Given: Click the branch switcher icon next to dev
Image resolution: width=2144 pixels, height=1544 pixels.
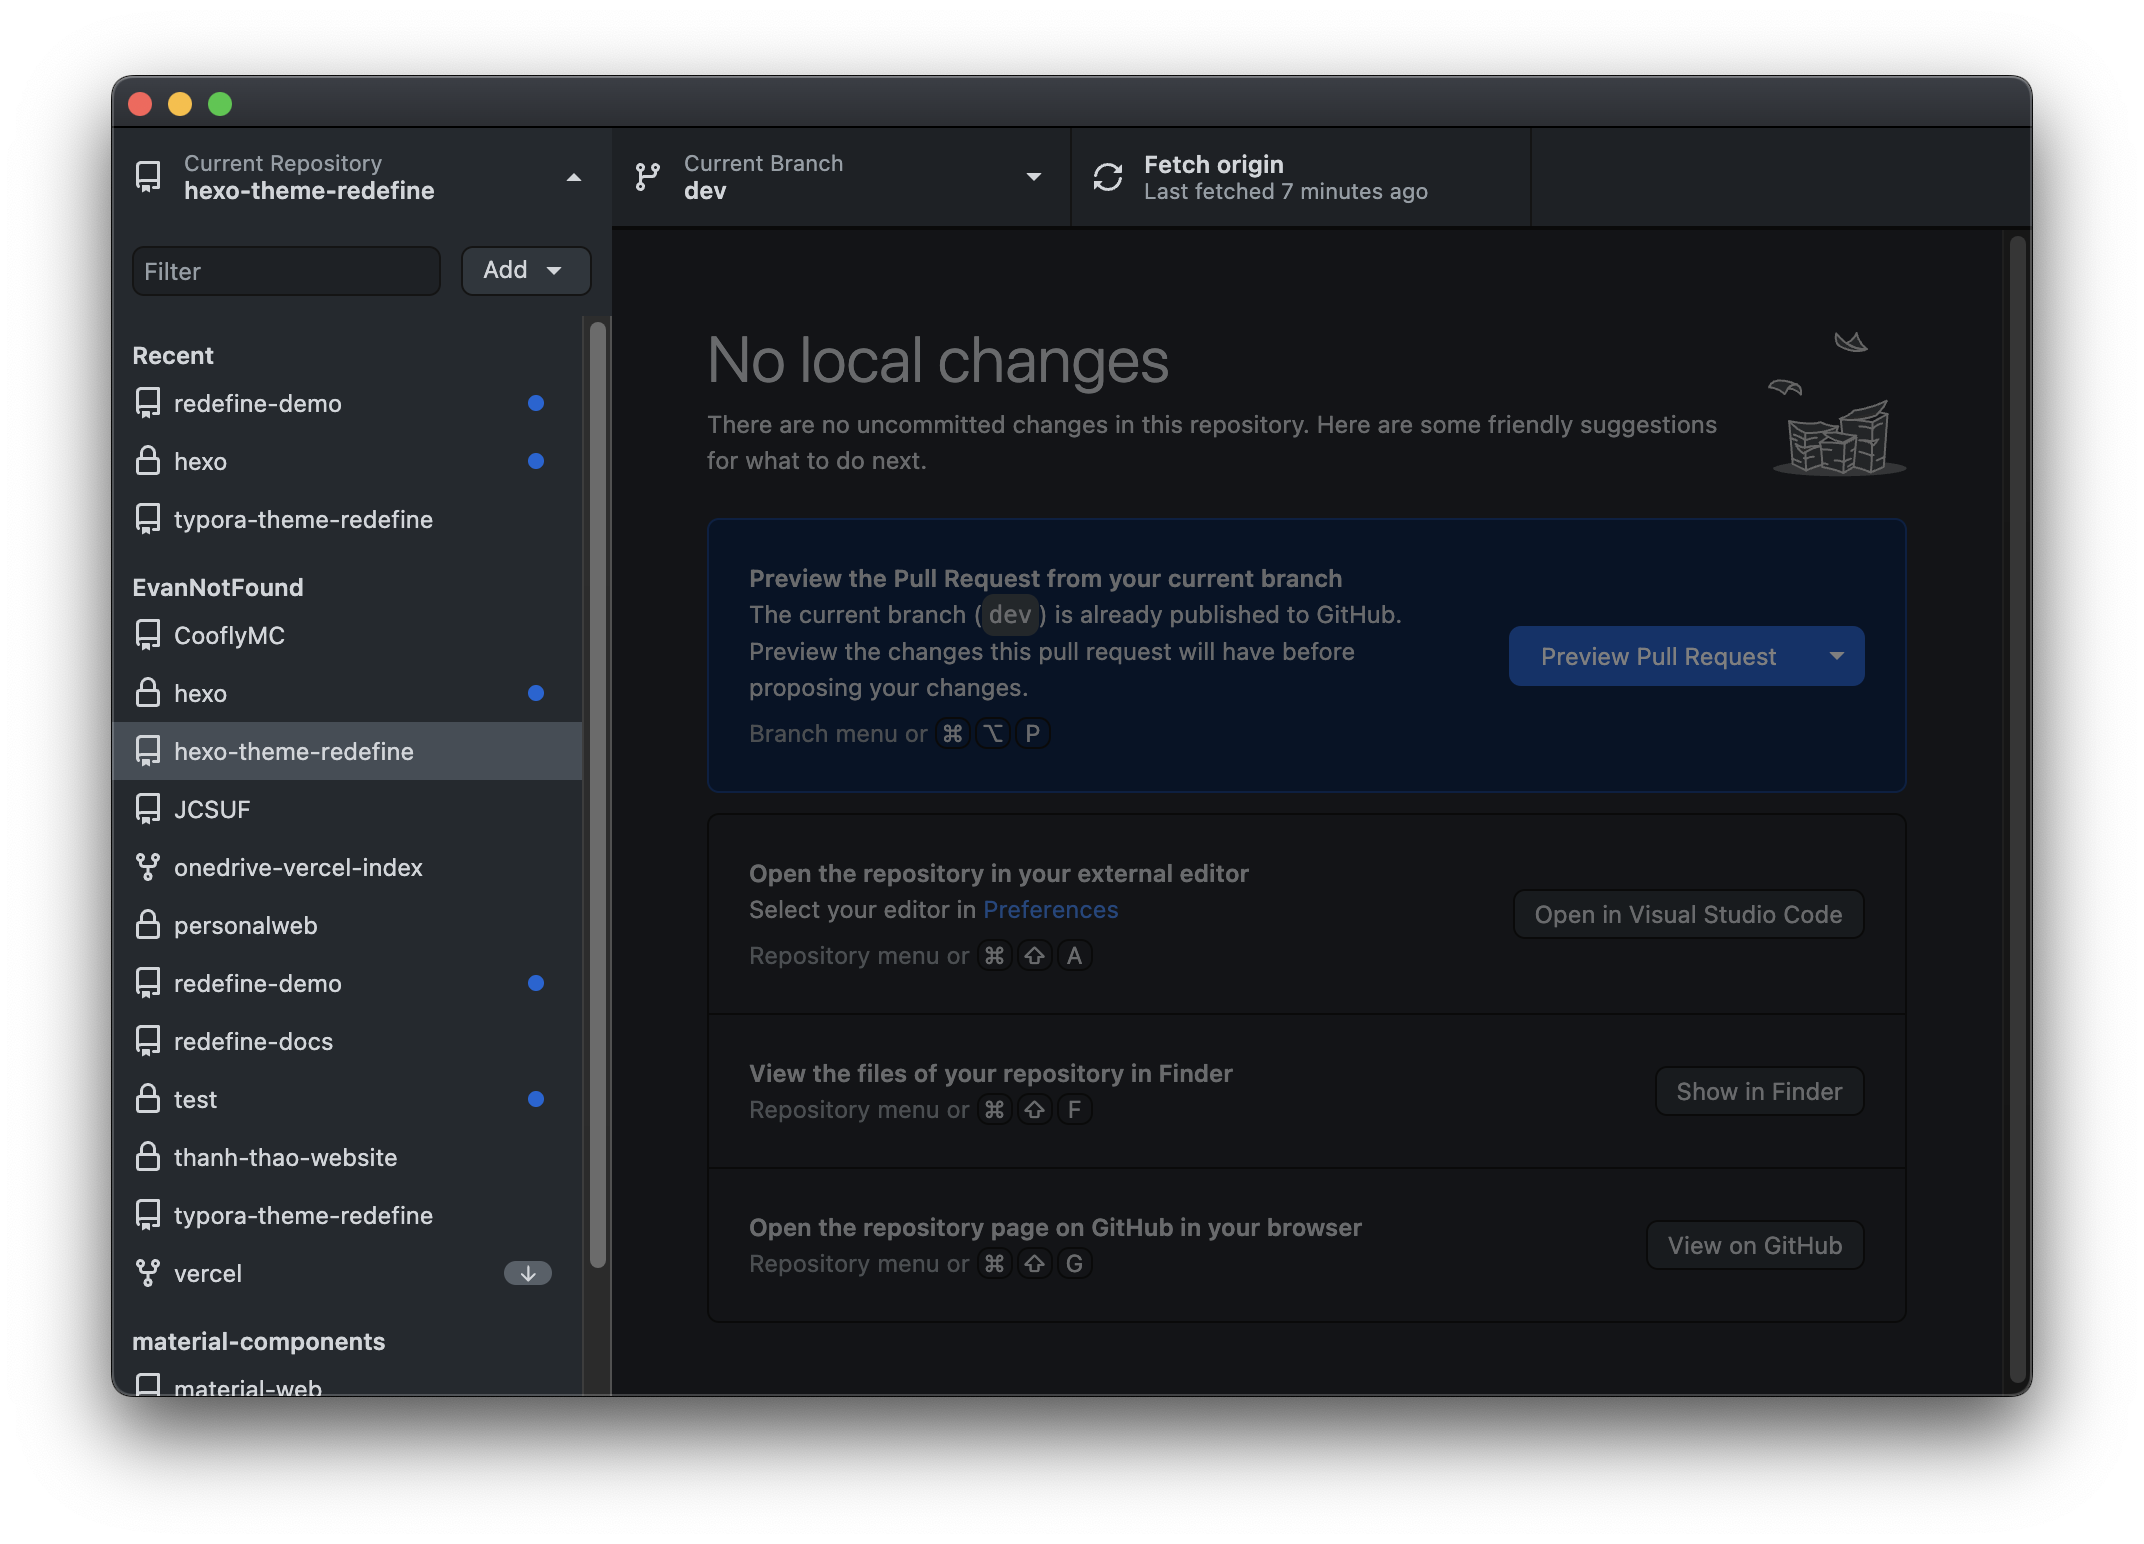Looking at the screenshot, I should (649, 175).
